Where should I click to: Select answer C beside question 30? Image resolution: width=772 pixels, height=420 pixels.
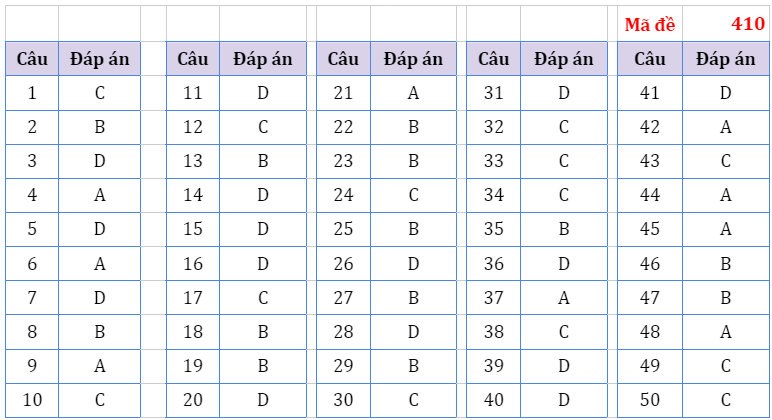[413, 400]
